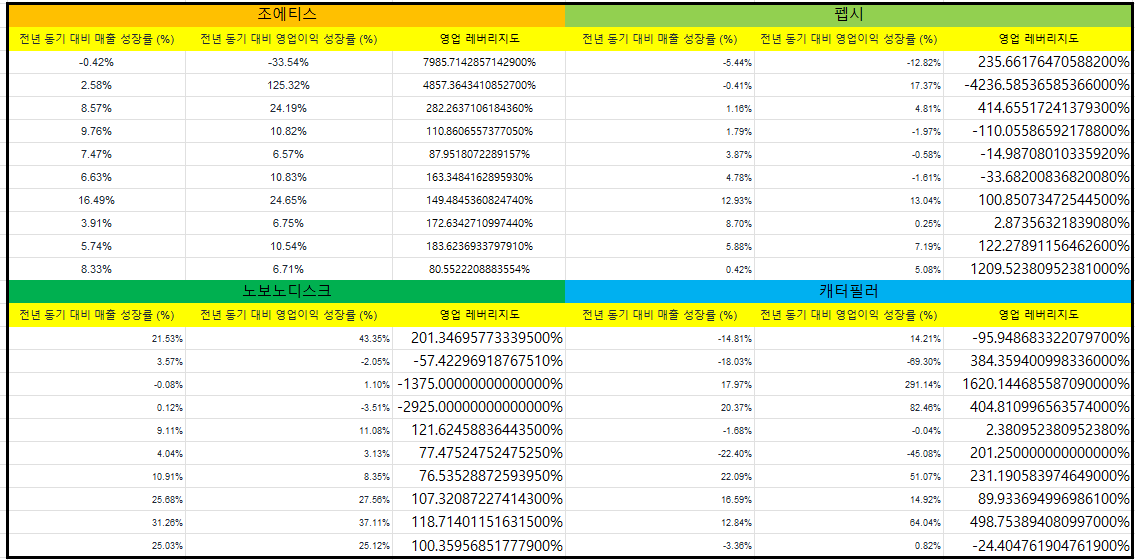The width and height of the screenshot is (1135, 560).
Task: Click 매출 성장률 column header under 펩시
Action: (x=660, y=39)
